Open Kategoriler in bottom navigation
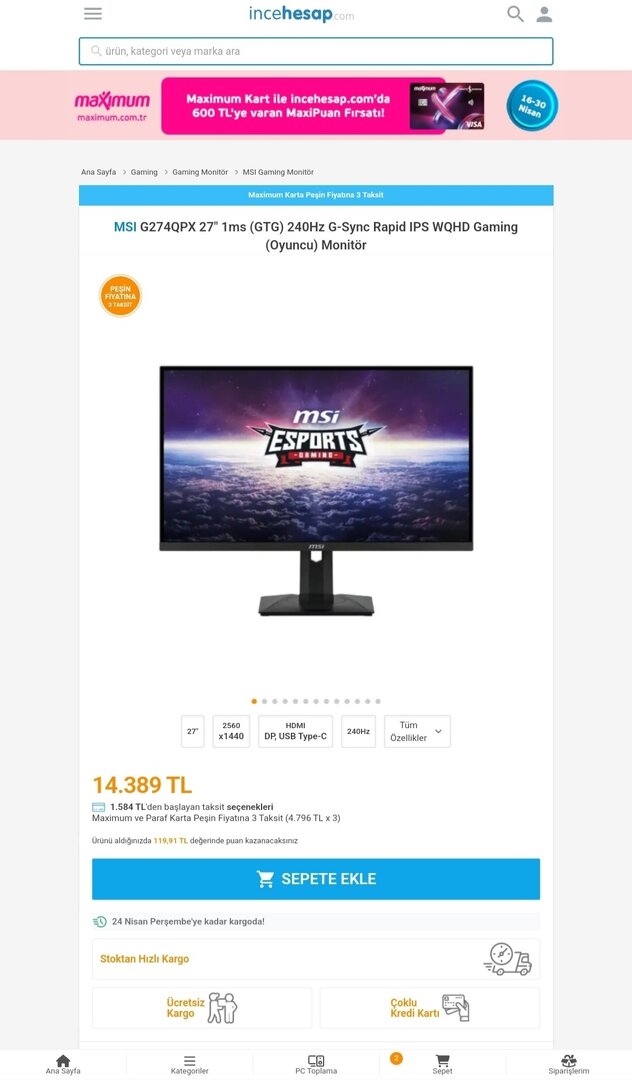The height and width of the screenshot is (1080, 632). [x=189, y=1064]
